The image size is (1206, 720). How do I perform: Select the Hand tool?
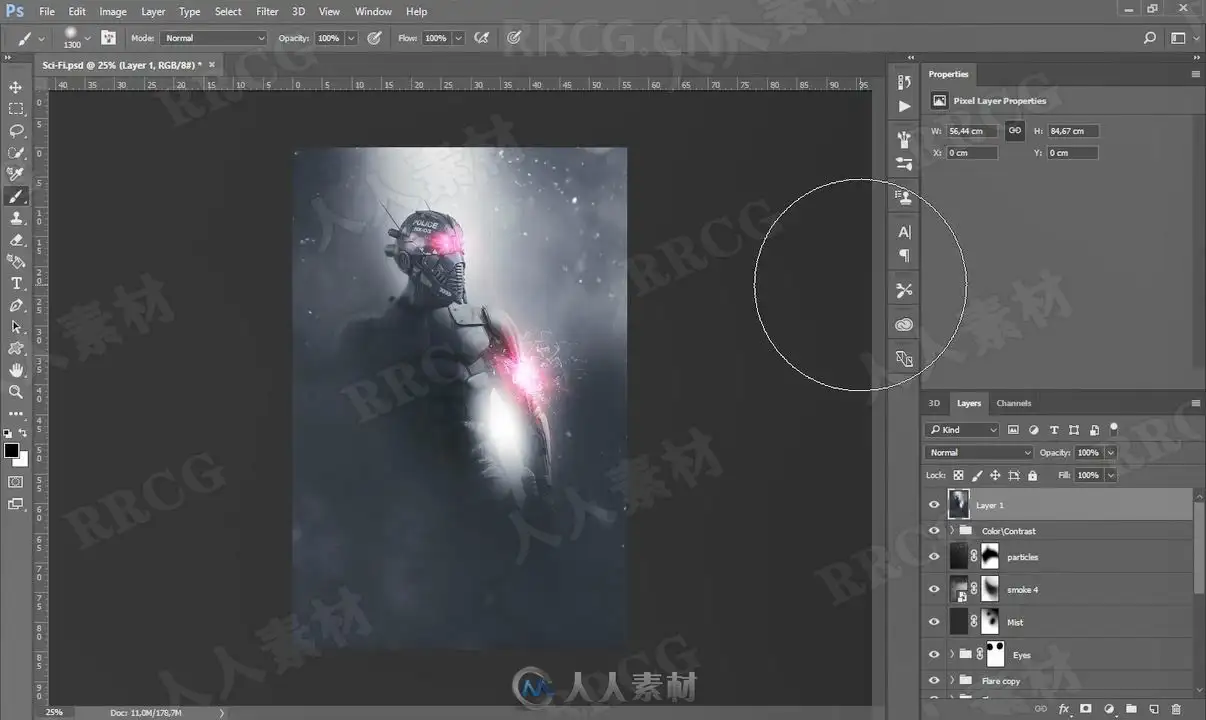click(16, 370)
